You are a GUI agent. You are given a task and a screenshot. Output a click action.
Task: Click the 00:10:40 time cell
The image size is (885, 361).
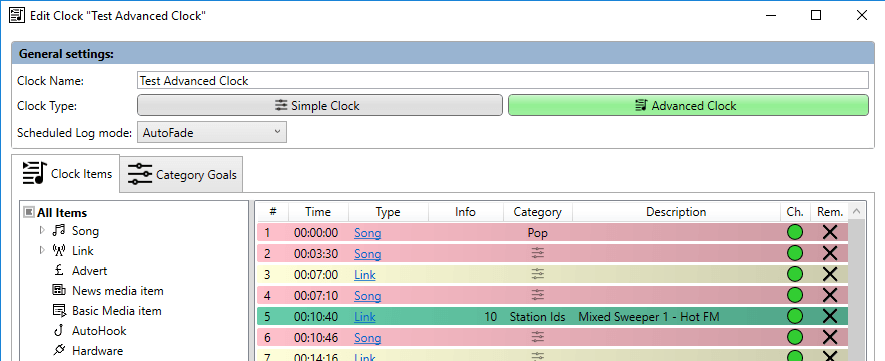point(316,317)
